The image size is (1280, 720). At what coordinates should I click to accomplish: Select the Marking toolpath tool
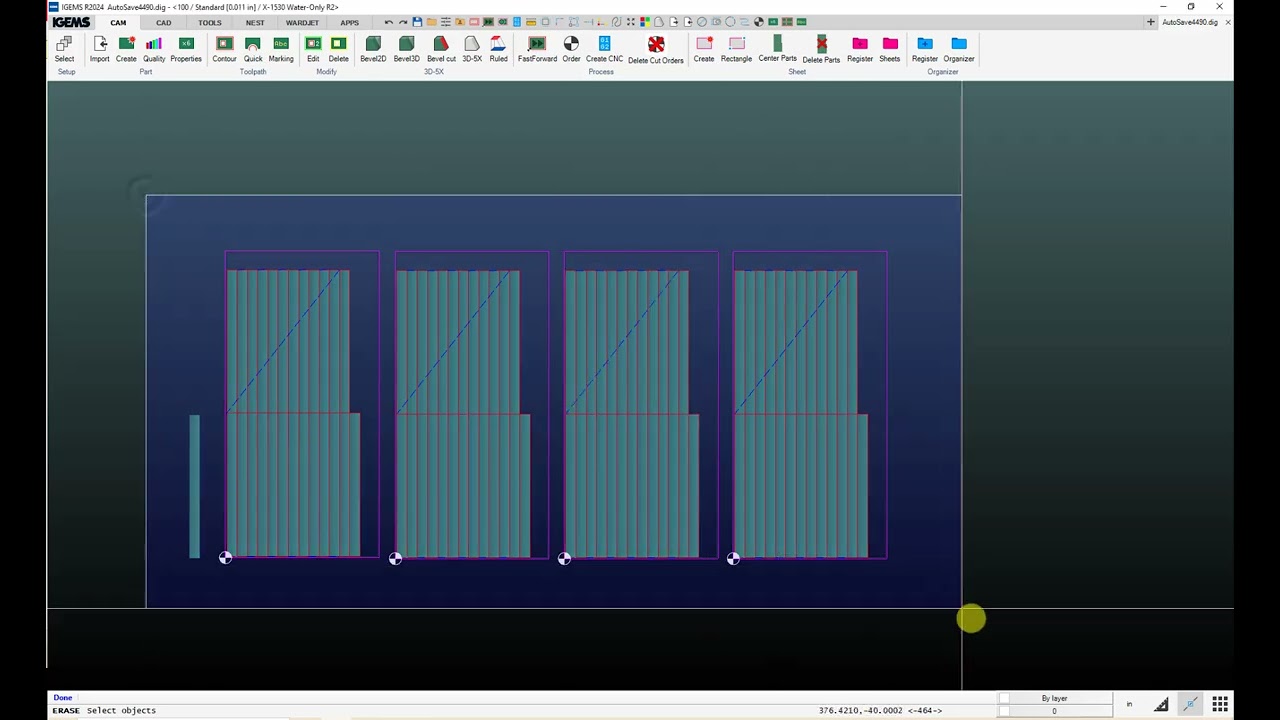click(x=281, y=49)
